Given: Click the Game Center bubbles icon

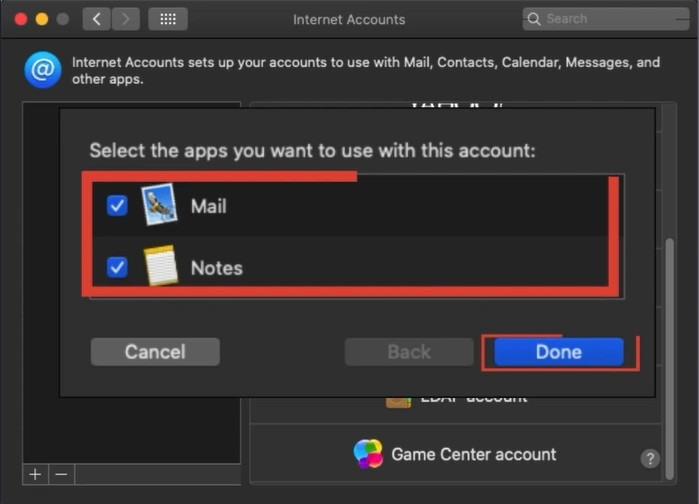Looking at the screenshot, I should (x=368, y=454).
